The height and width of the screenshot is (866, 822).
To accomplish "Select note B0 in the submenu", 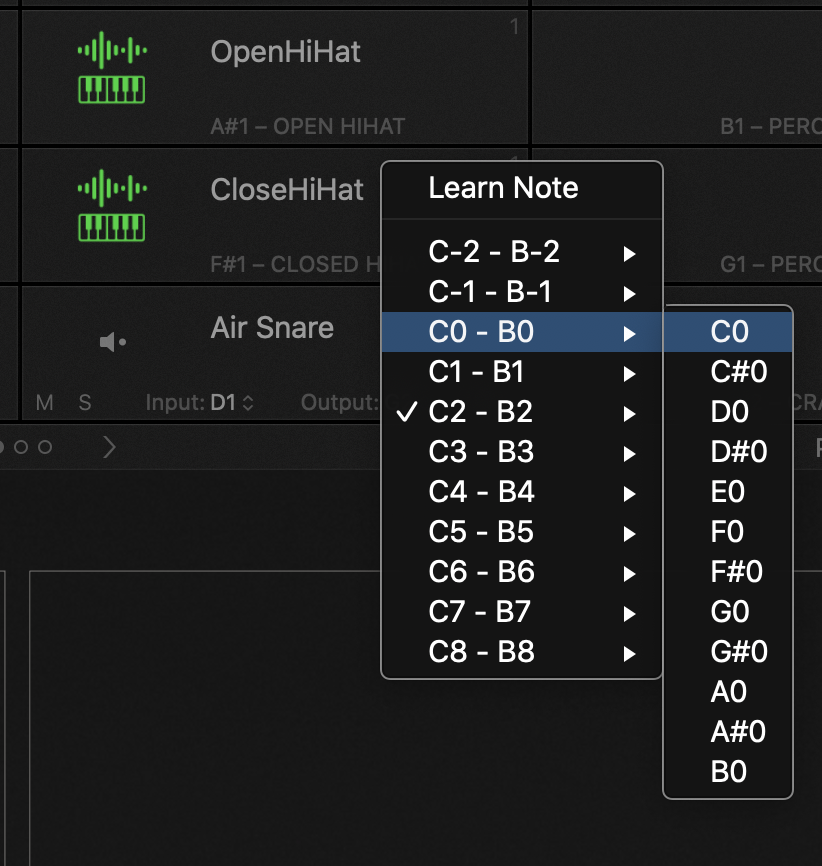I will 729,772.
